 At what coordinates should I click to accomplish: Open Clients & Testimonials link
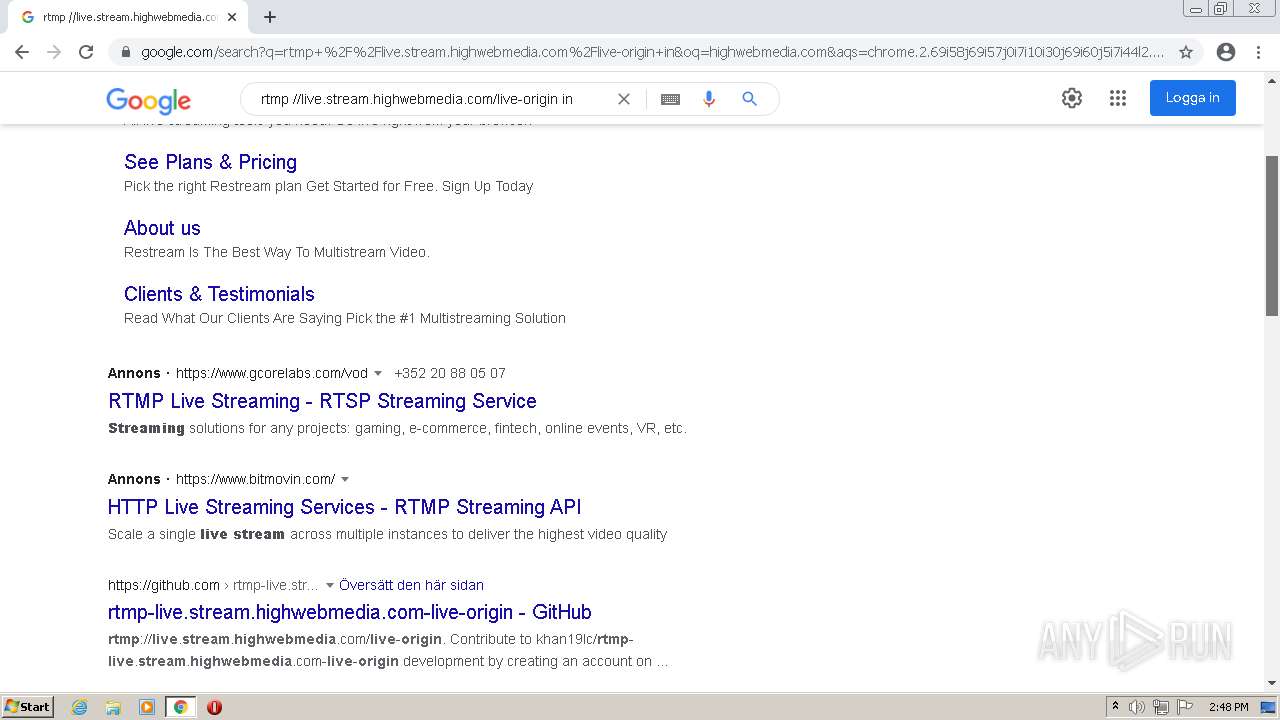pos(219,294)
